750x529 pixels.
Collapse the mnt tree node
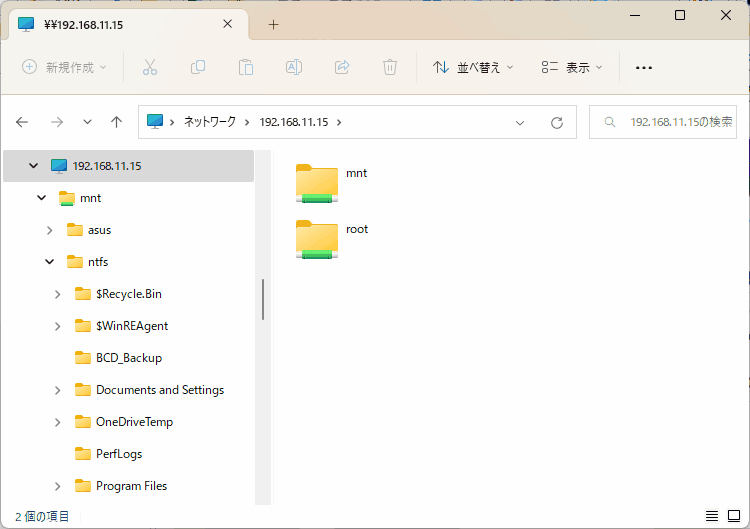(x=42, y=198)
